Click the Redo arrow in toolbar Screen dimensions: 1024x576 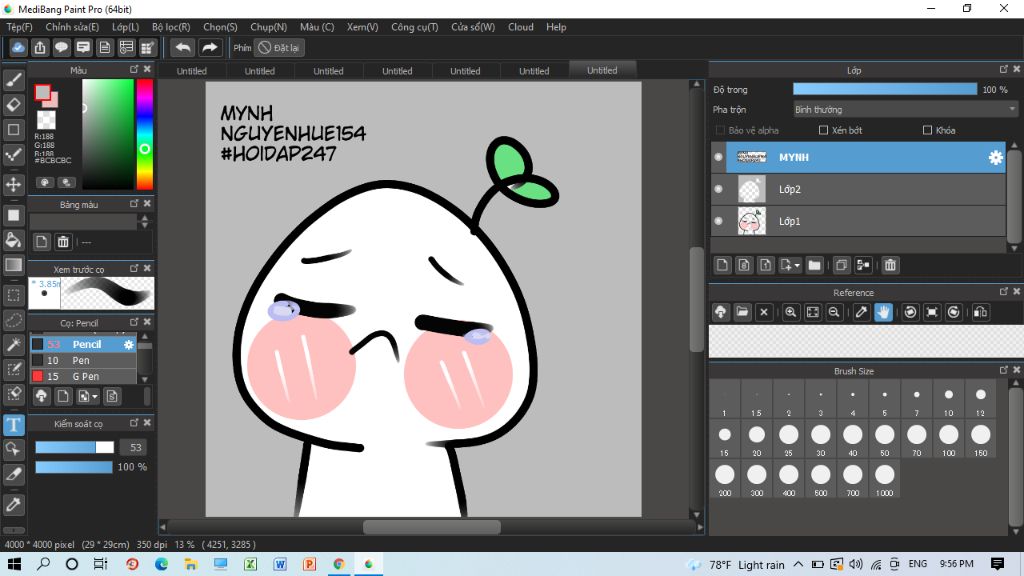point(210,48)
